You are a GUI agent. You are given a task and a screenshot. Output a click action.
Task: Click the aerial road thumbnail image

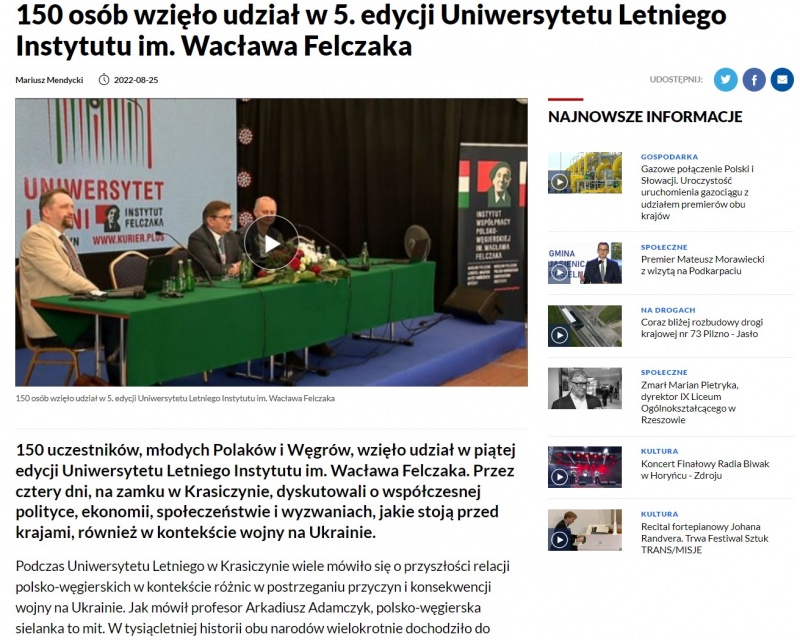point(585,326)
